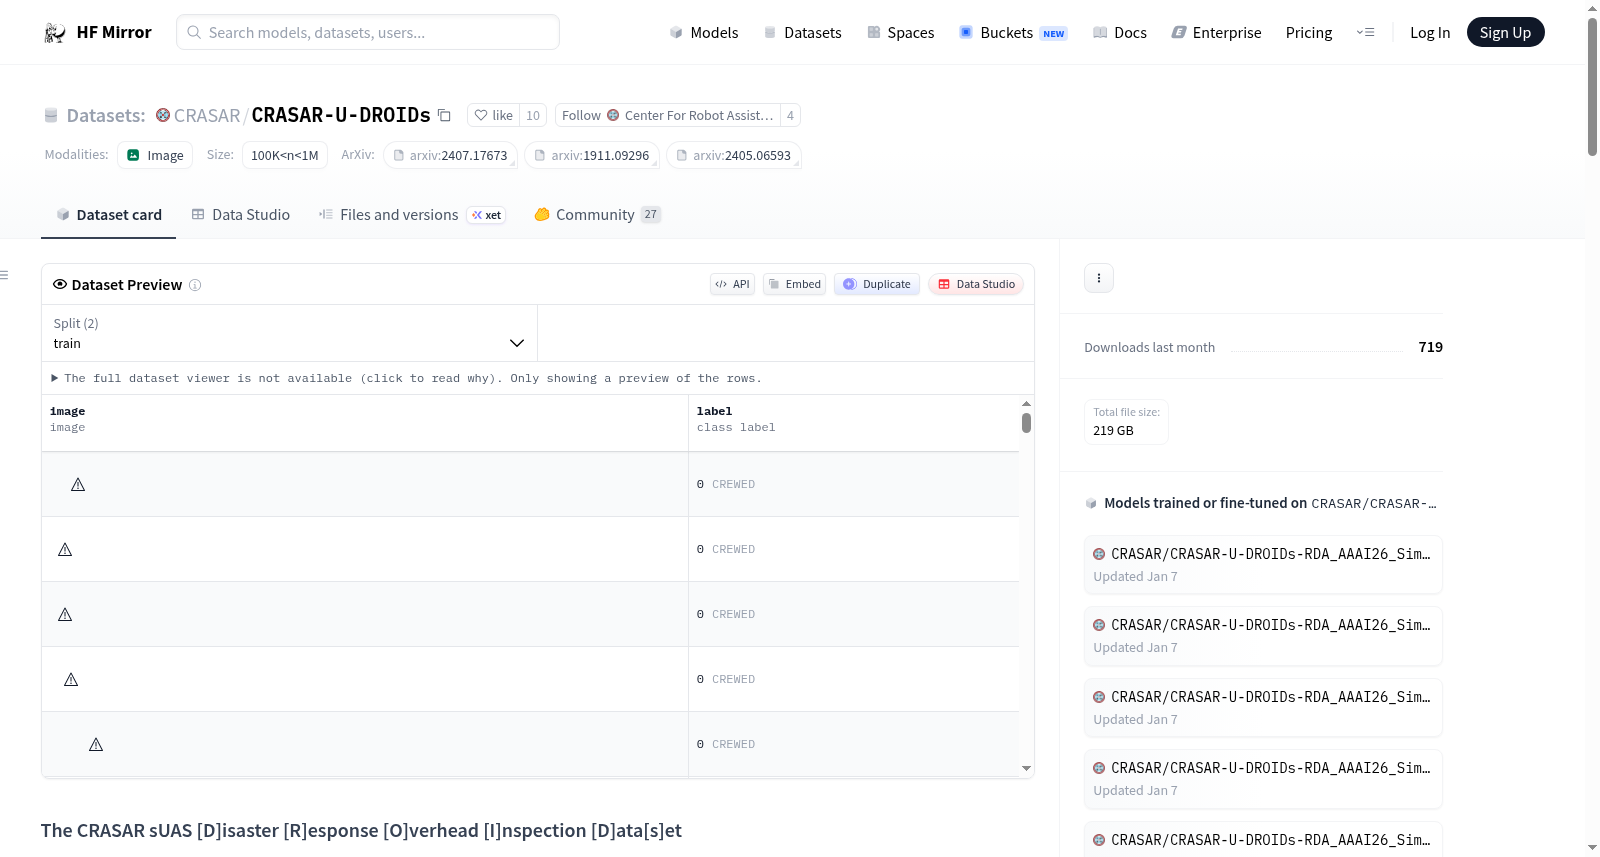
Task: Open Data Studio from preview header
Action: pyautogui.click(x=976, y=284)
